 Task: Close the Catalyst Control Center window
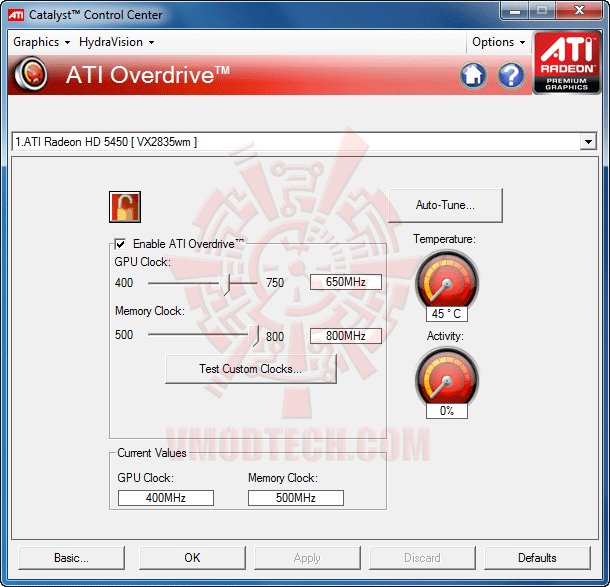pos(579,11)
